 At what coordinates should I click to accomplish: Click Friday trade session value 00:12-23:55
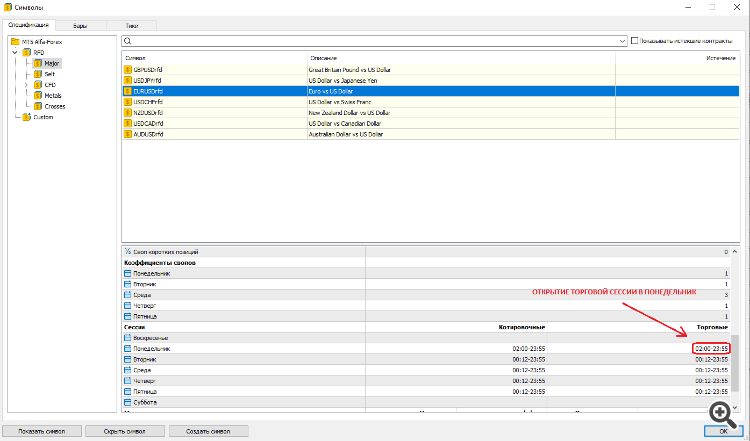click(712, 392)
